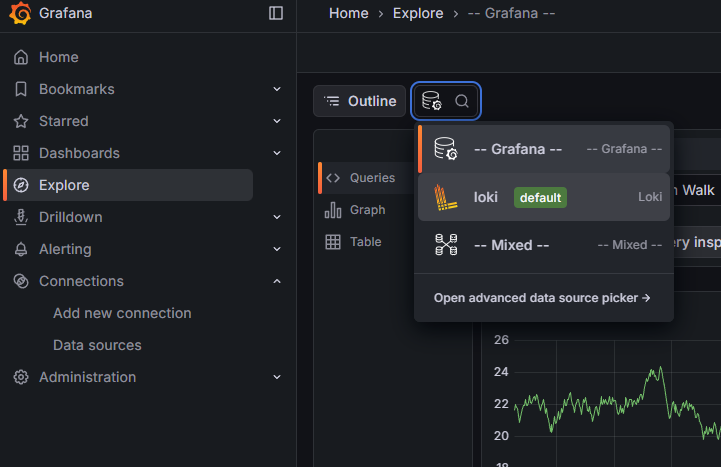Open Alerting in the sidebar
Viewport: 721px width, 467px height.
click(x=65, y=249)
